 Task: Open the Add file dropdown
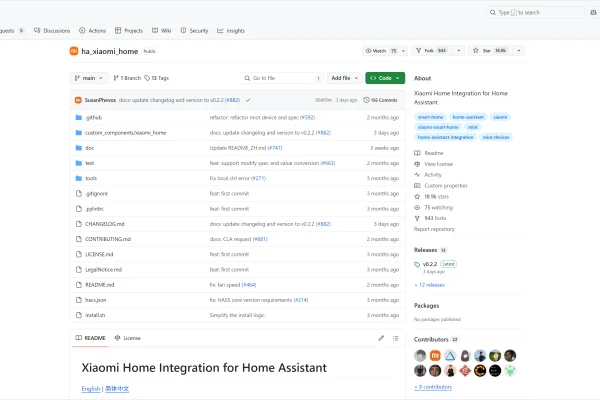pos(344,78)
